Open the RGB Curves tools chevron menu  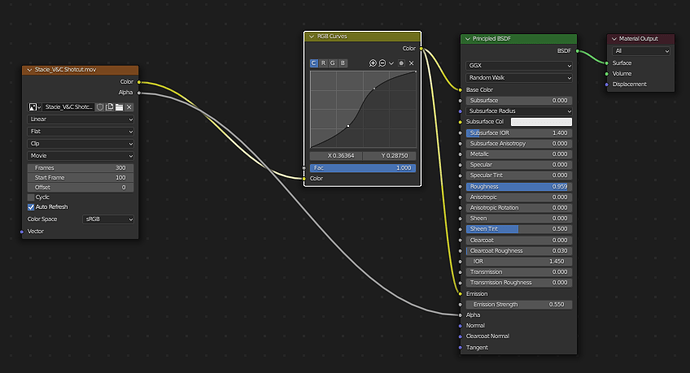coord(391,63)
